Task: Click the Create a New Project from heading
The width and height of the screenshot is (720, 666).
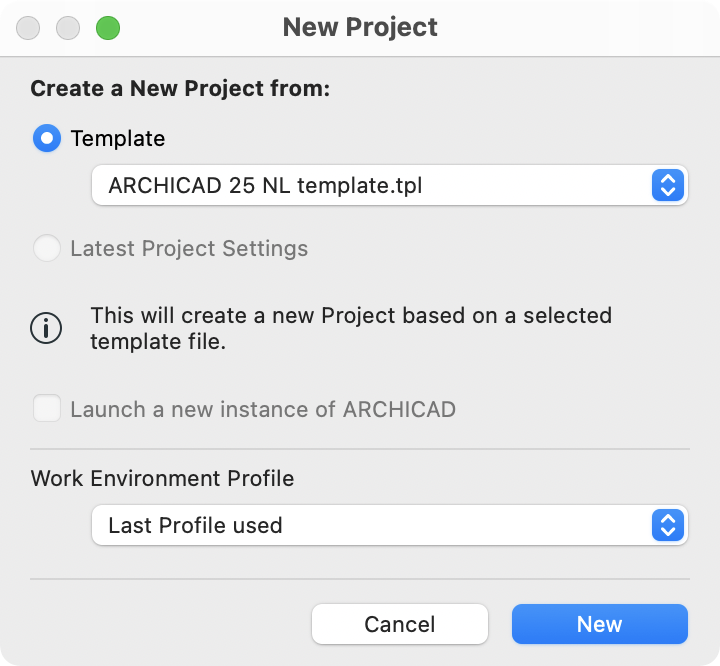Action: 180,88
